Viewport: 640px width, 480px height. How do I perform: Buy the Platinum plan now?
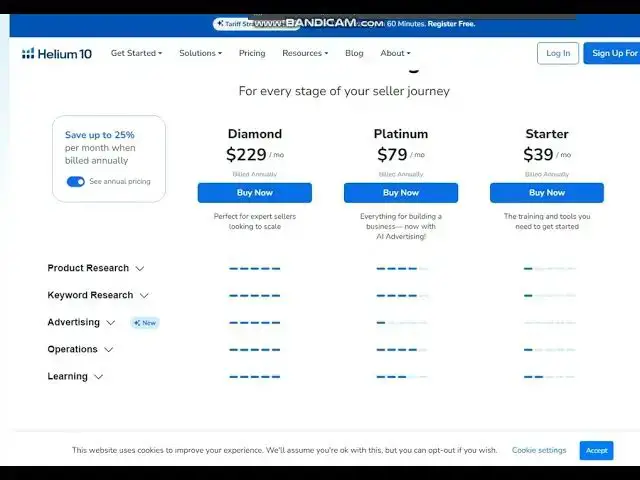[401, 193]
